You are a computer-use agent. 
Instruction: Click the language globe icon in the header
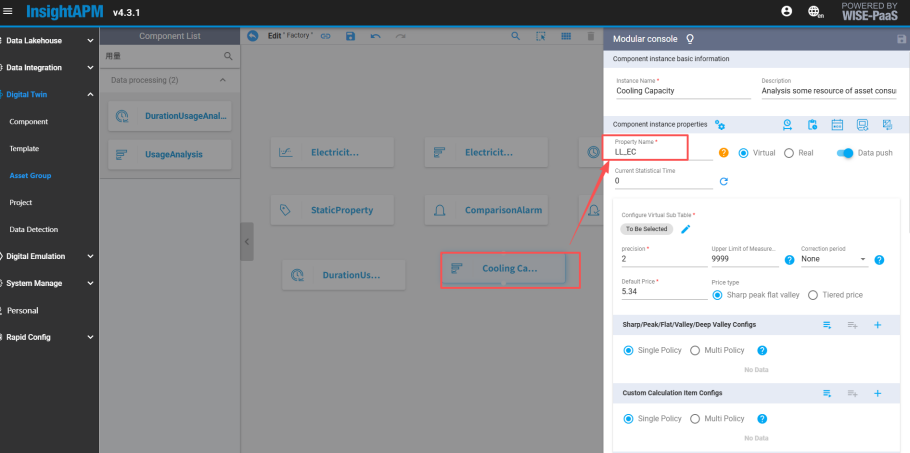[815, 12]
